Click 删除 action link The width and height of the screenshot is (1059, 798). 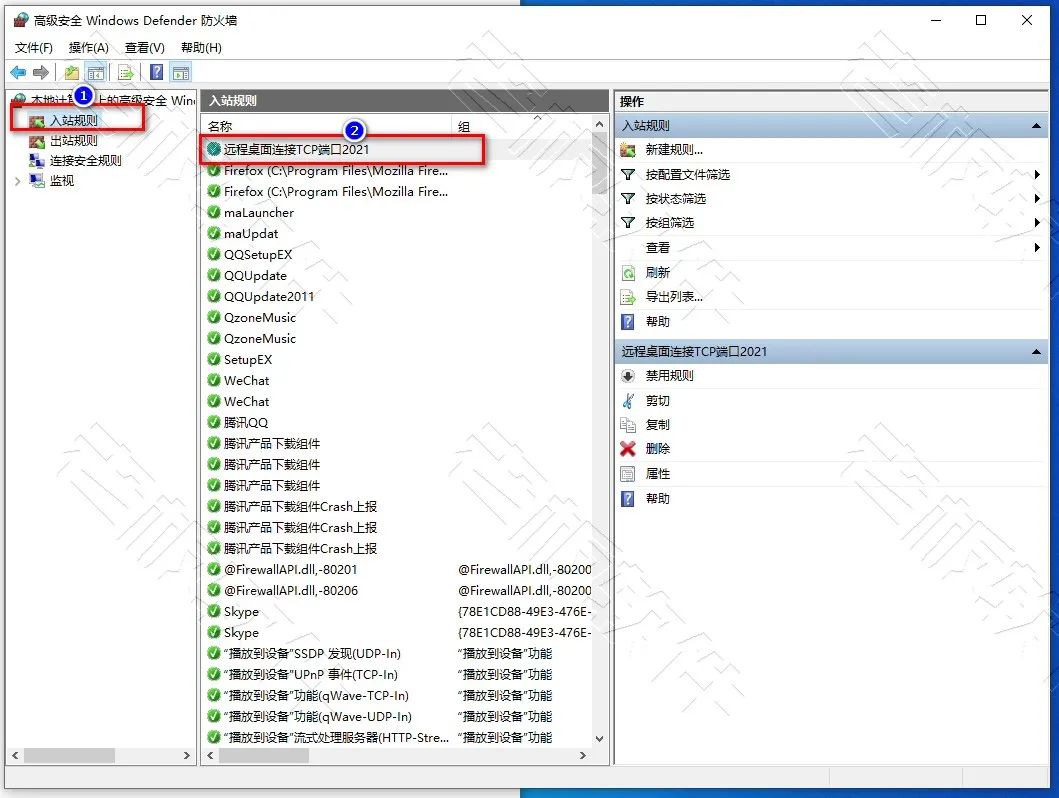(658, 449)
